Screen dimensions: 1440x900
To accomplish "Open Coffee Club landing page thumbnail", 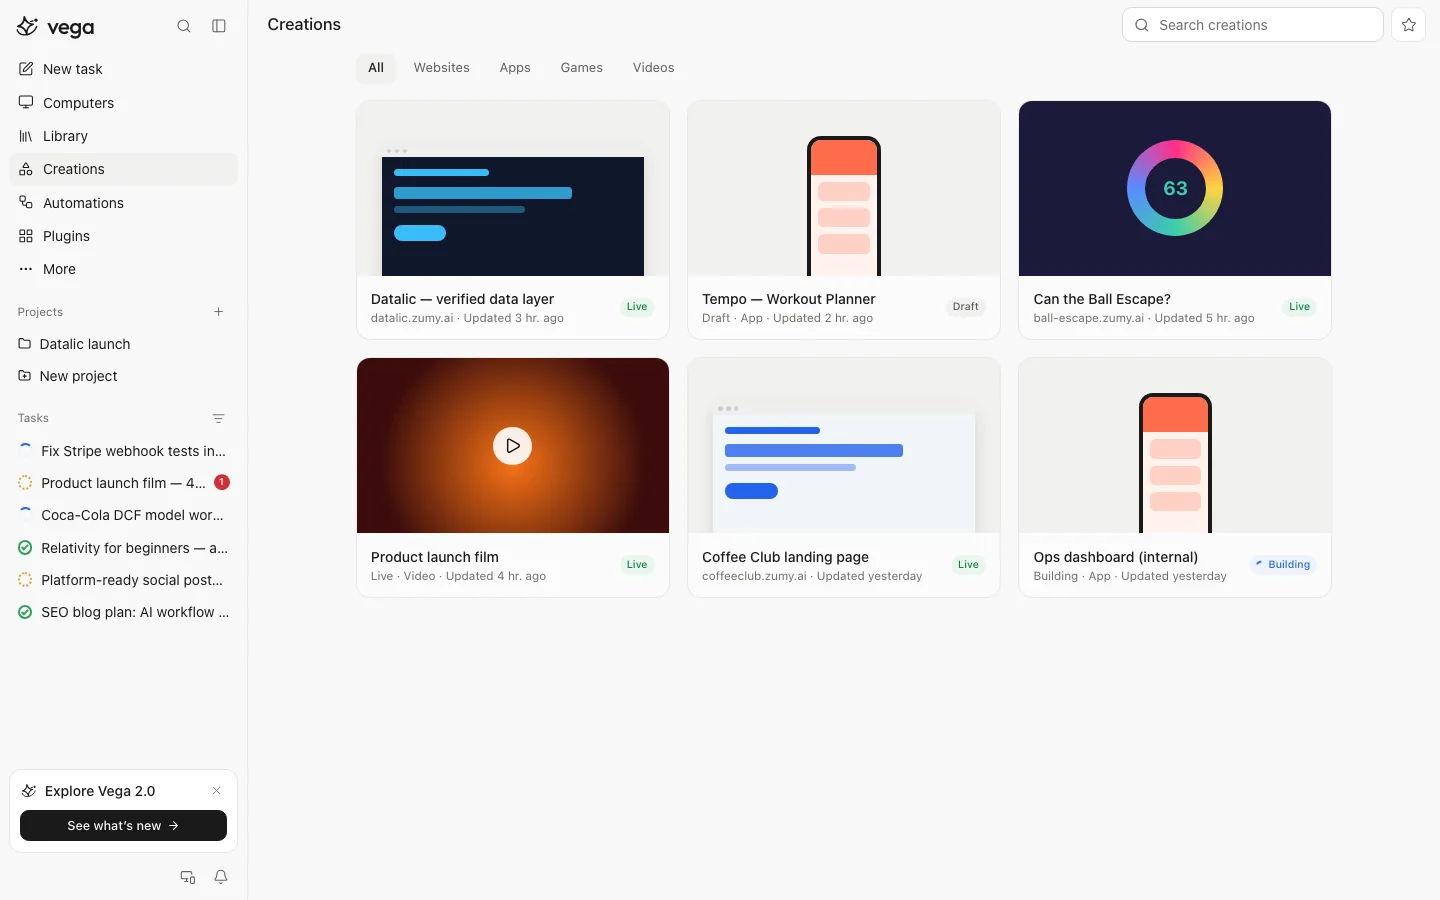I will (844, 446).
